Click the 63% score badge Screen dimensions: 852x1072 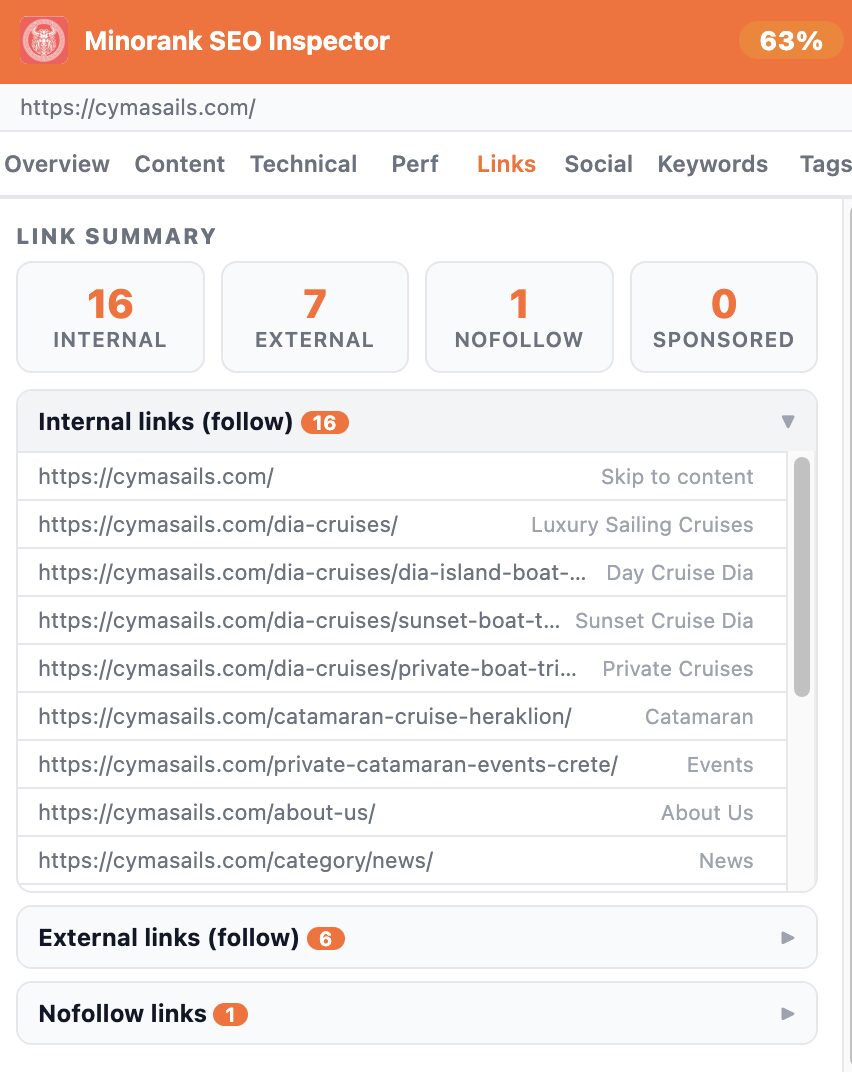click(790, 40)
